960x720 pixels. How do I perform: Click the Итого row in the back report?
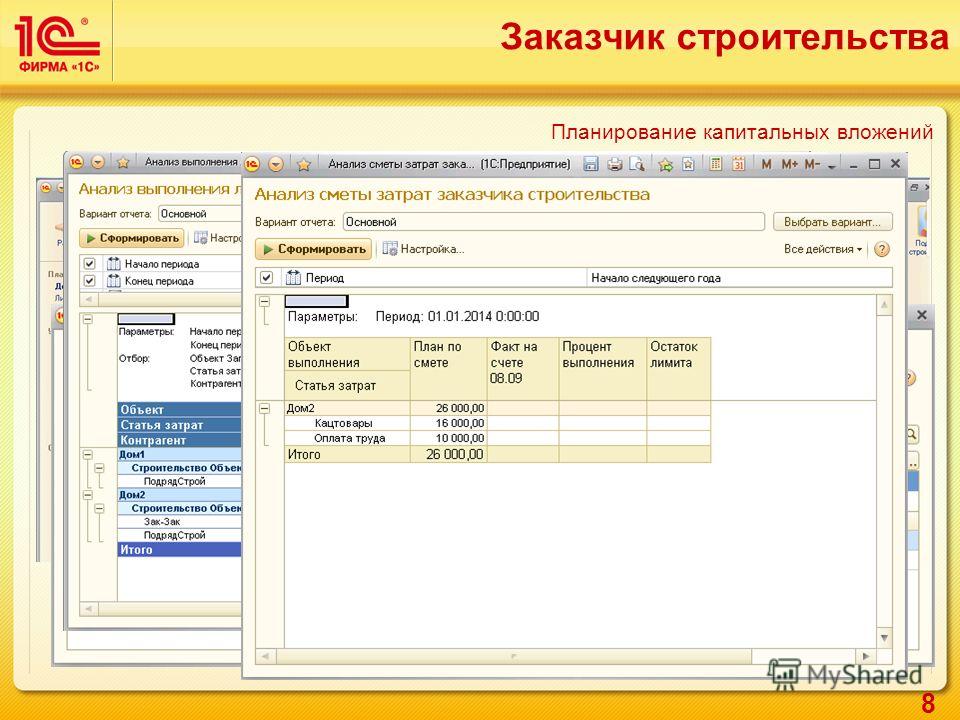[179, 550]
